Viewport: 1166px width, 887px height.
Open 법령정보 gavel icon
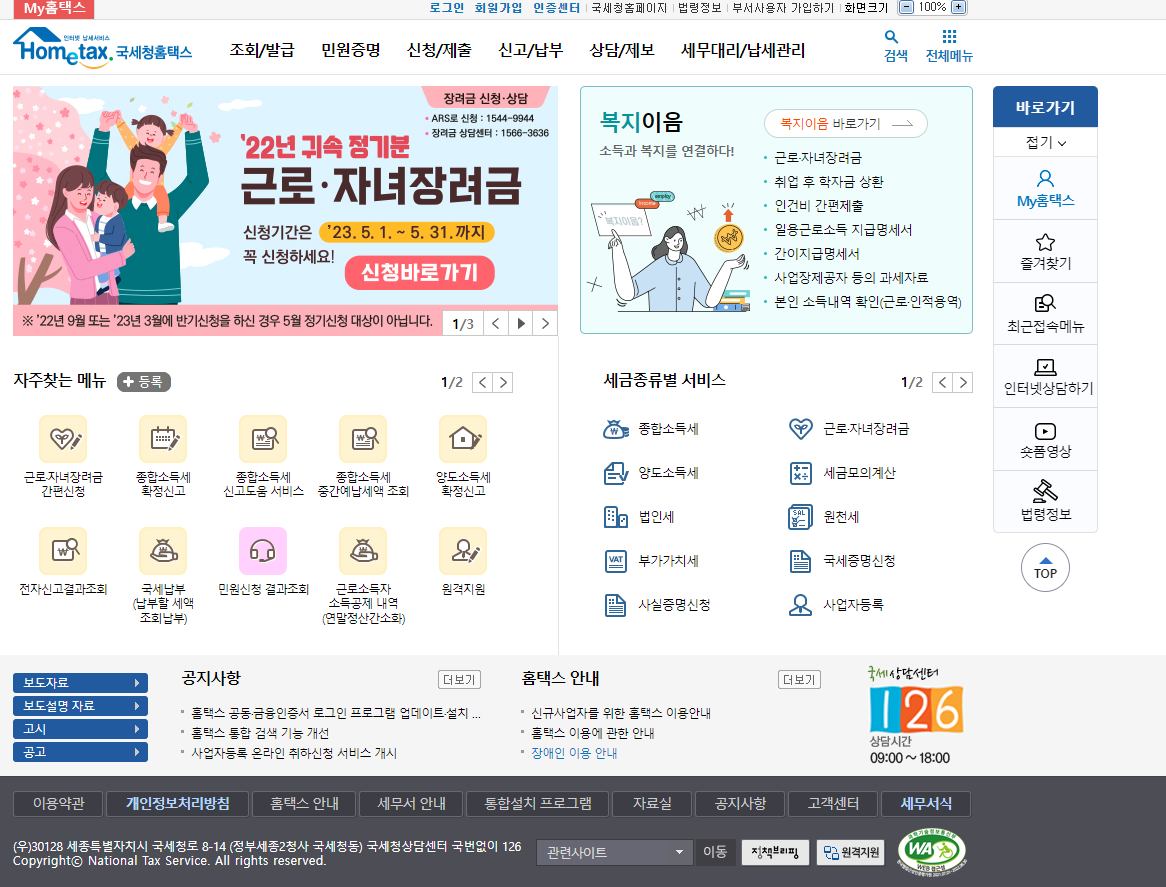pos(1045,491)
